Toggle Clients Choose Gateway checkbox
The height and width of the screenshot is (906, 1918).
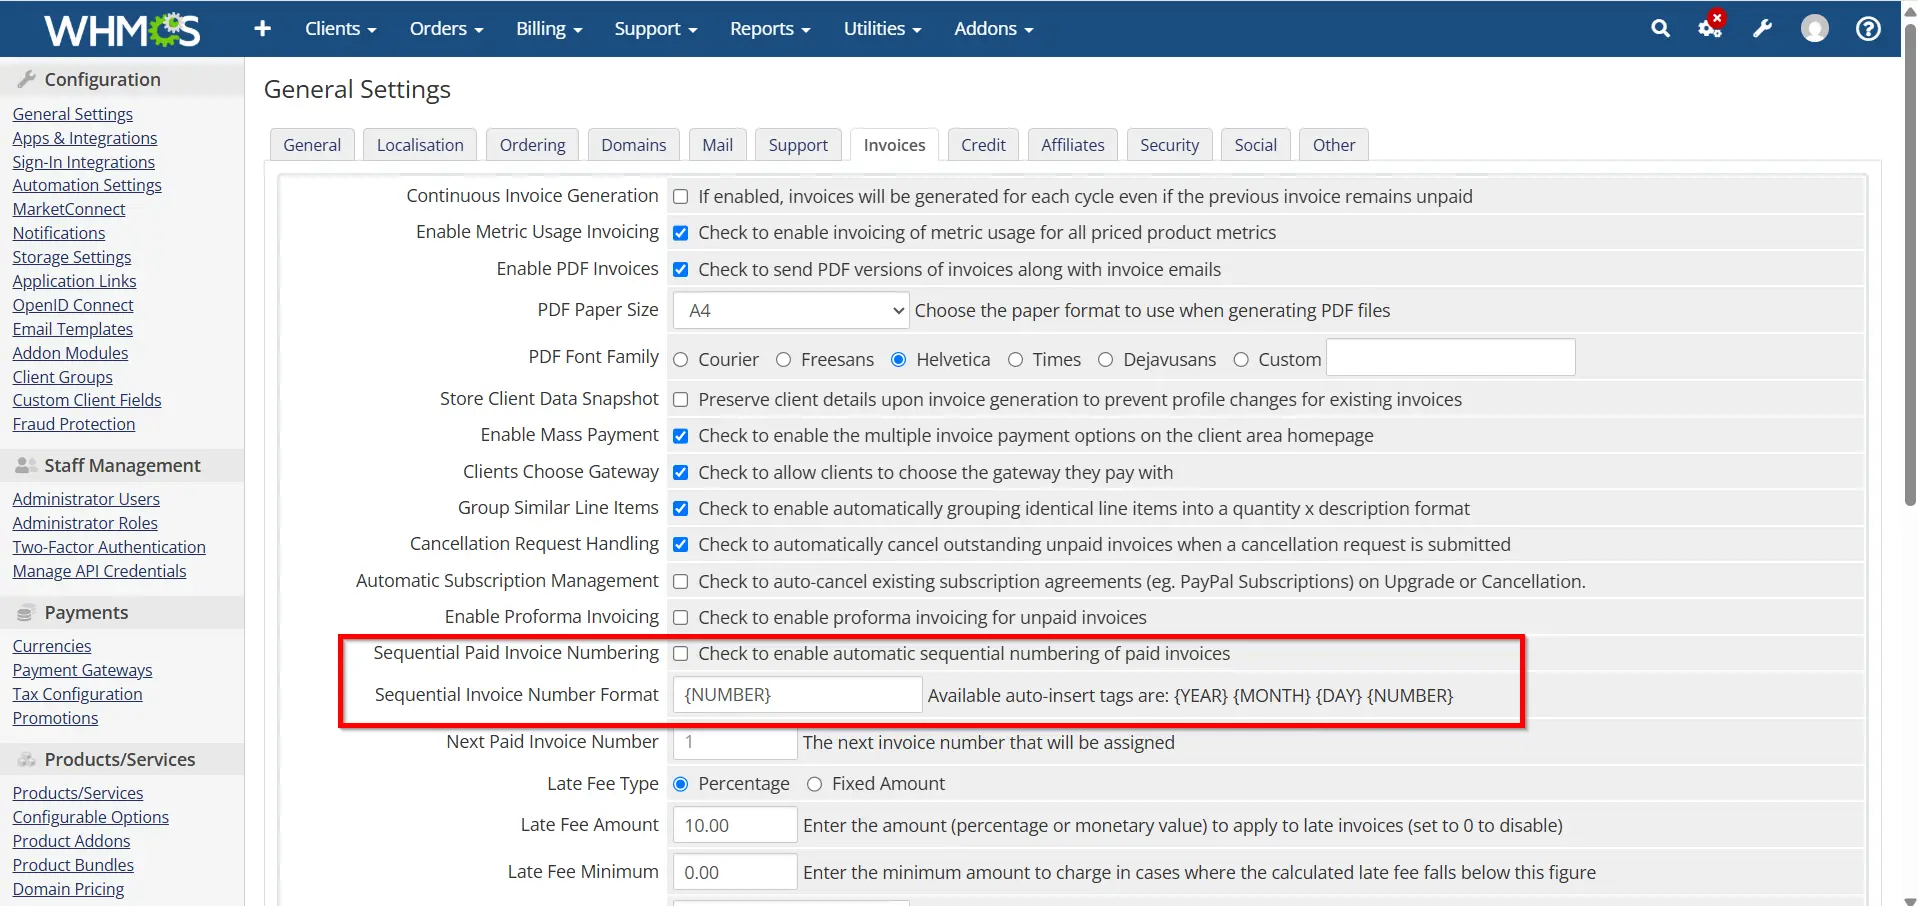(681, 473)
